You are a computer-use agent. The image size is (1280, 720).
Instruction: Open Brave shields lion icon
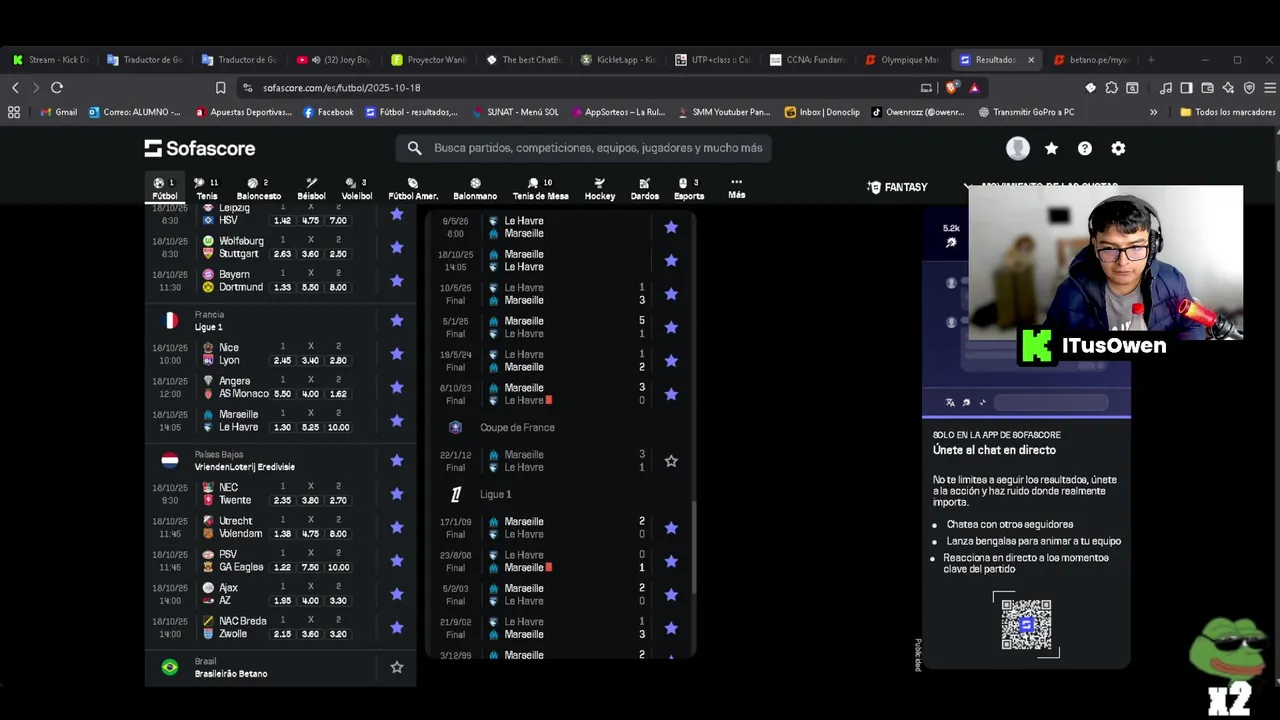(953, 88)
